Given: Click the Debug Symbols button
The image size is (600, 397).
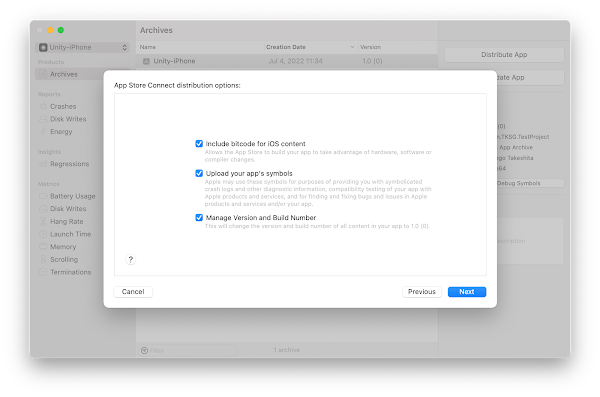Looking at the screenshot, I should tap(530, 183).
